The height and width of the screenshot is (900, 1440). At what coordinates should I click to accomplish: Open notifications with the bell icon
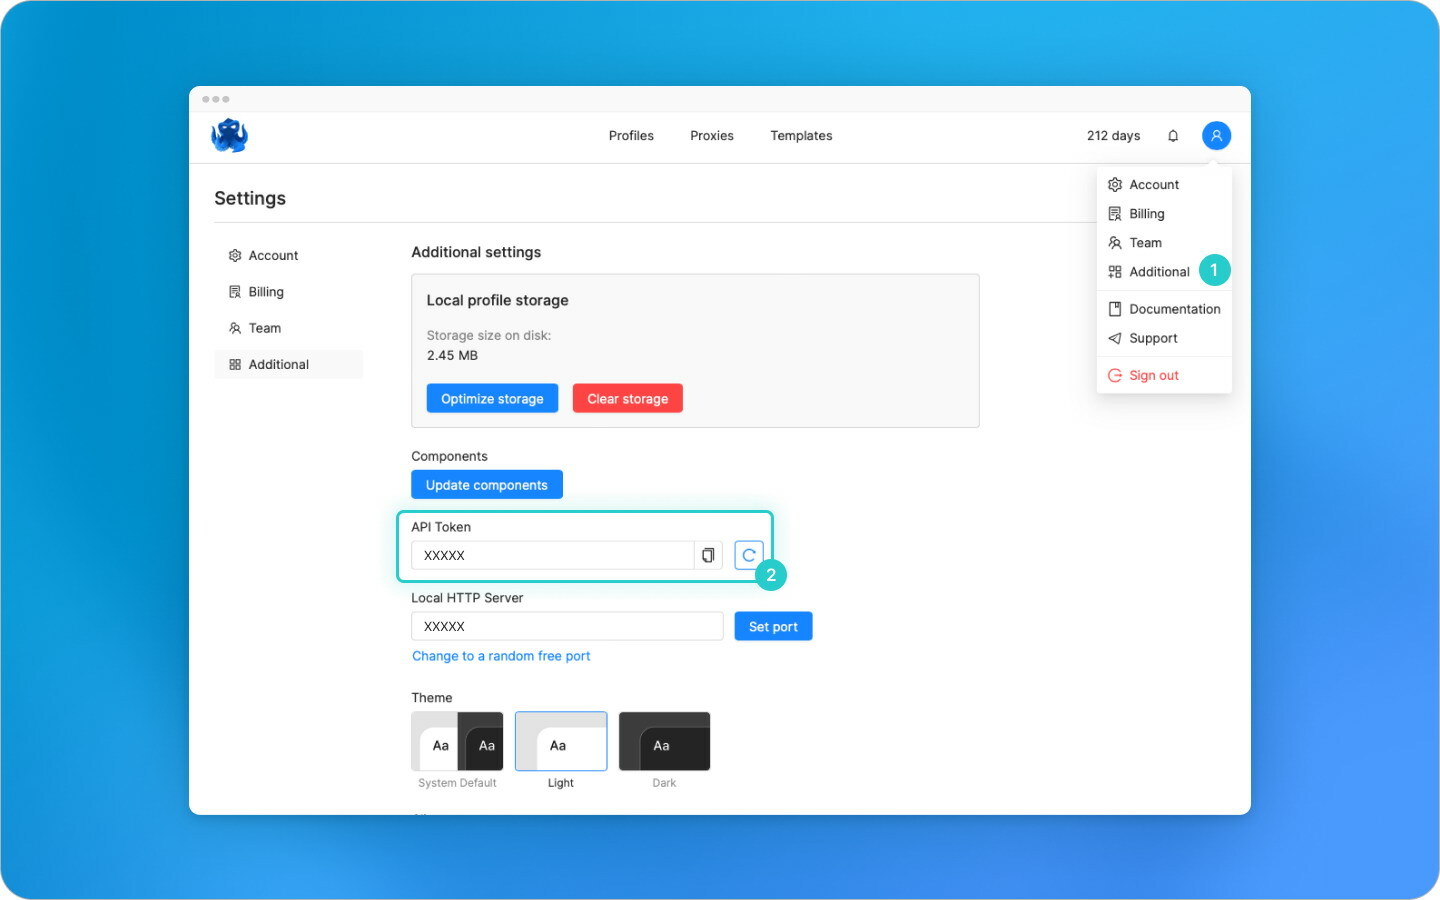click(1173, 135)
